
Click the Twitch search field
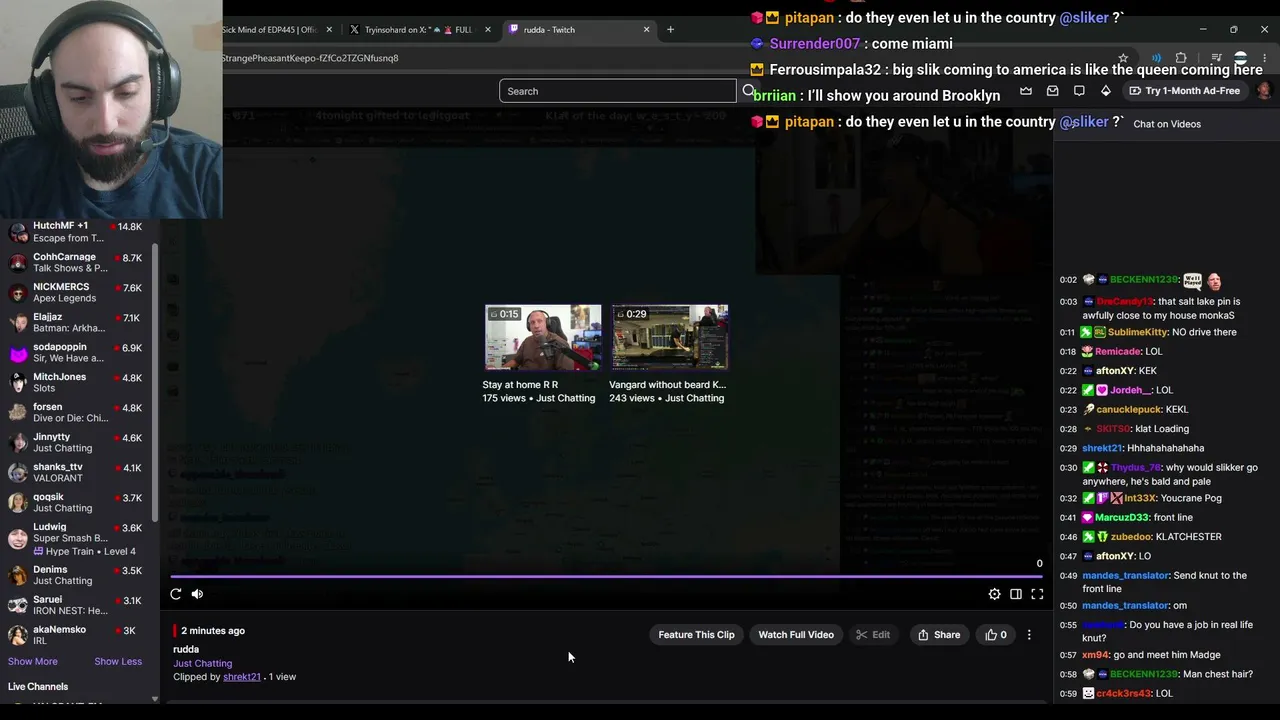[617, 91]
